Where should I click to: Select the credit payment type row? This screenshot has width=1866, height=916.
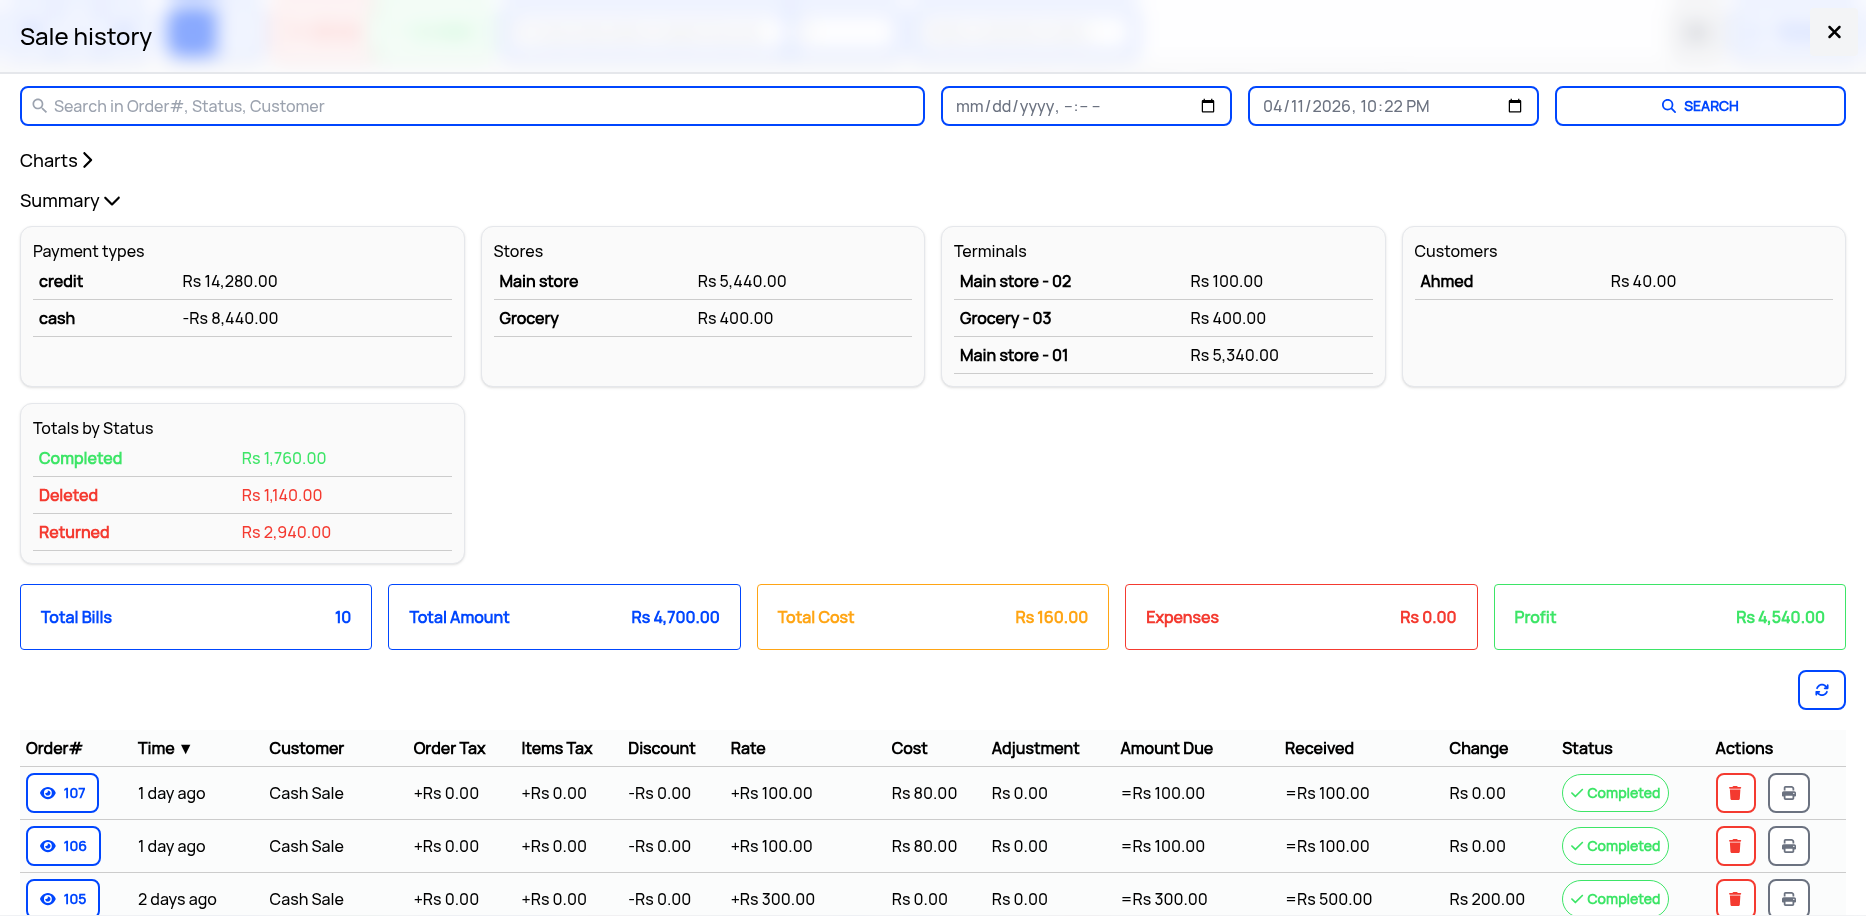[x=242, y=282]
